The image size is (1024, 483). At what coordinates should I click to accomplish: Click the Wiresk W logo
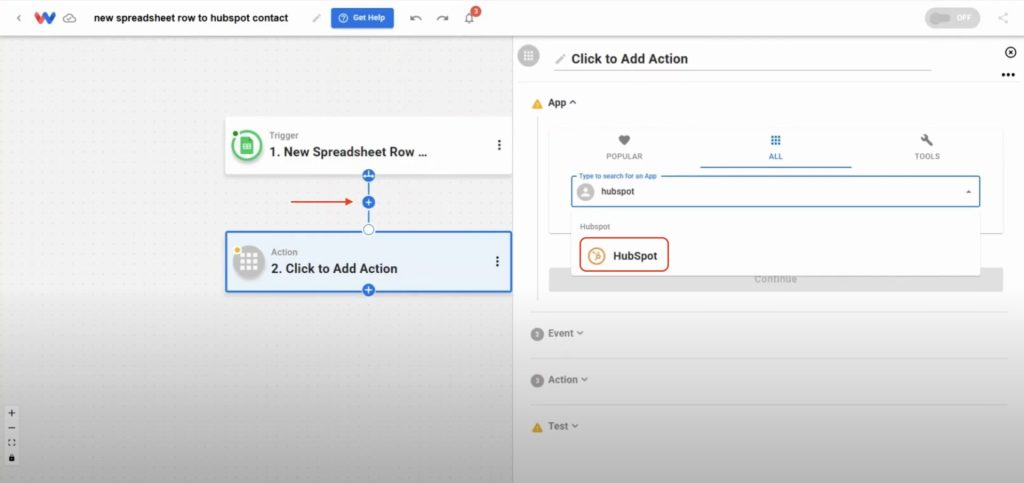click(44, 18)
